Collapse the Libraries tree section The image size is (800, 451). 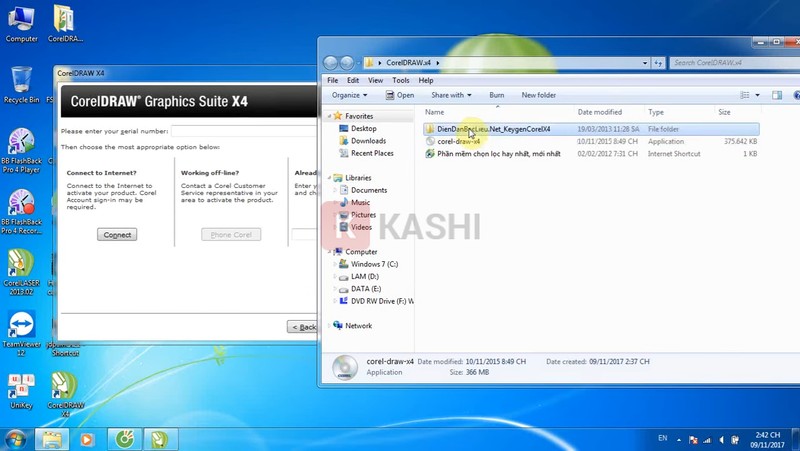point(330,178)
